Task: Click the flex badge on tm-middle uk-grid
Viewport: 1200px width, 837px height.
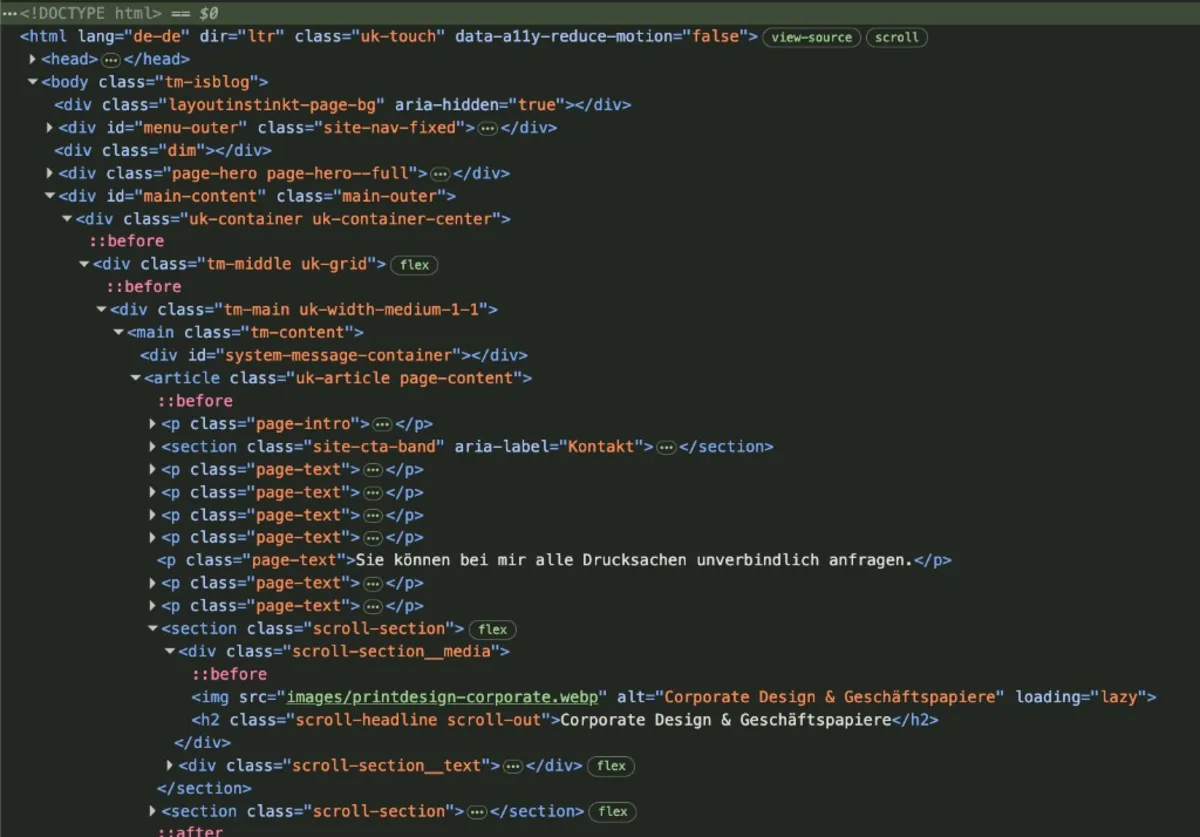Action: pyautogui.click(x=414, y=265)
